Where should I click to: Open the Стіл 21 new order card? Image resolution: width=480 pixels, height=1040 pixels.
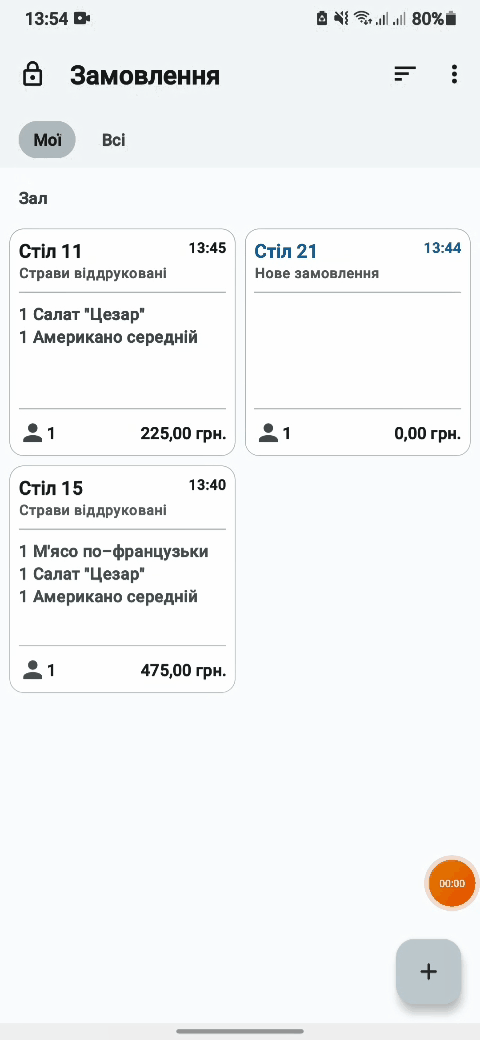358,342
